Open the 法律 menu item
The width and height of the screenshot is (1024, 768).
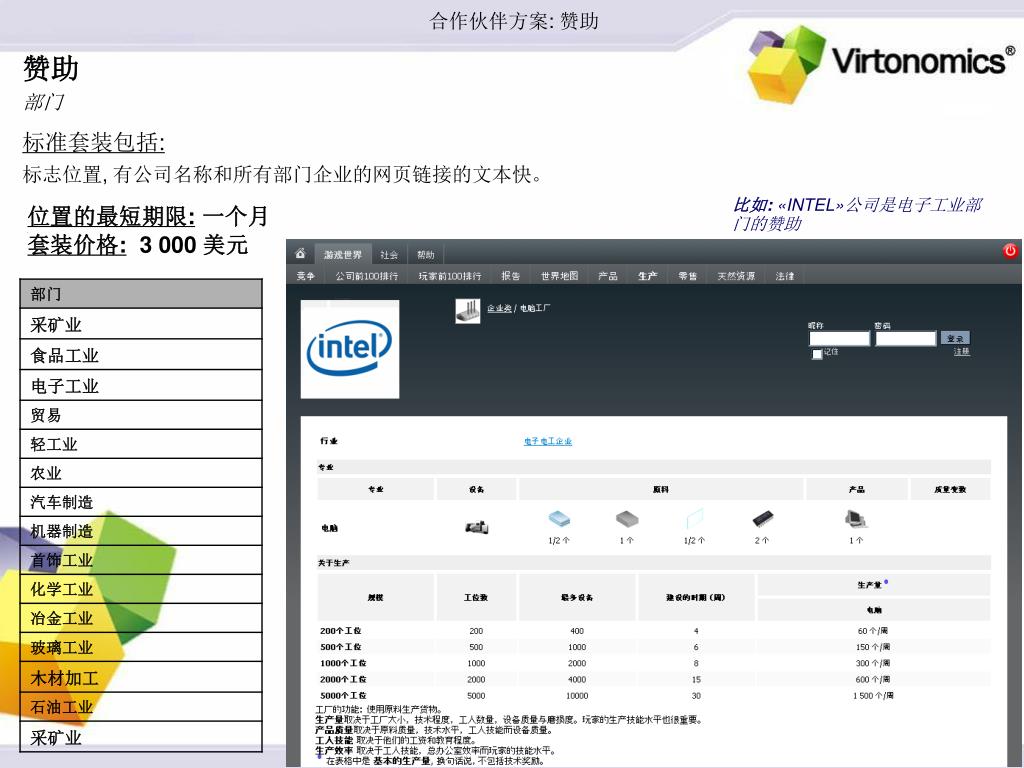(x=784, y=276)
